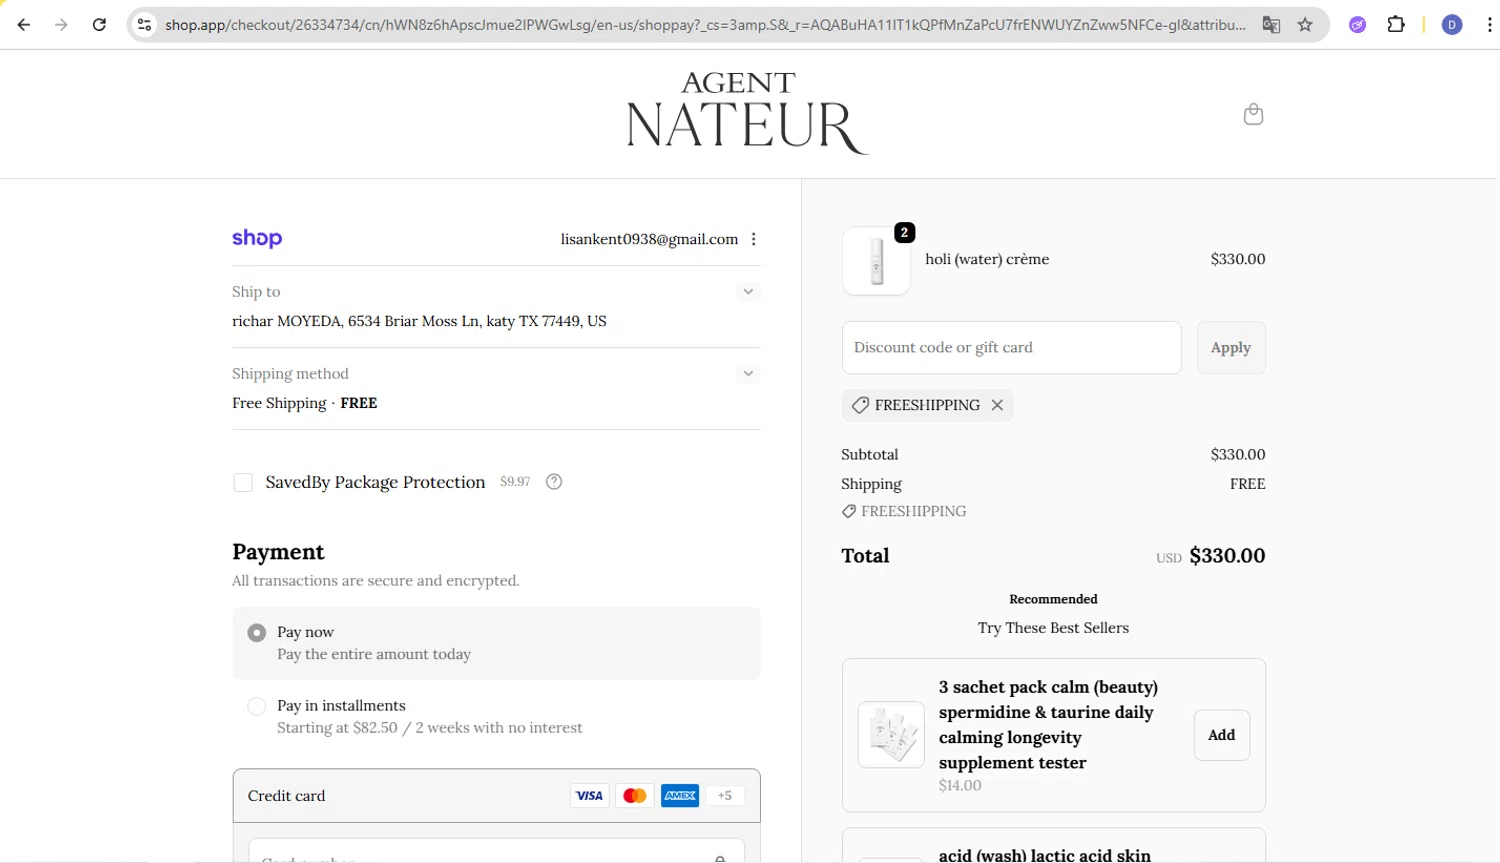Open the sachet pack product thumbnail

(891, 735)
